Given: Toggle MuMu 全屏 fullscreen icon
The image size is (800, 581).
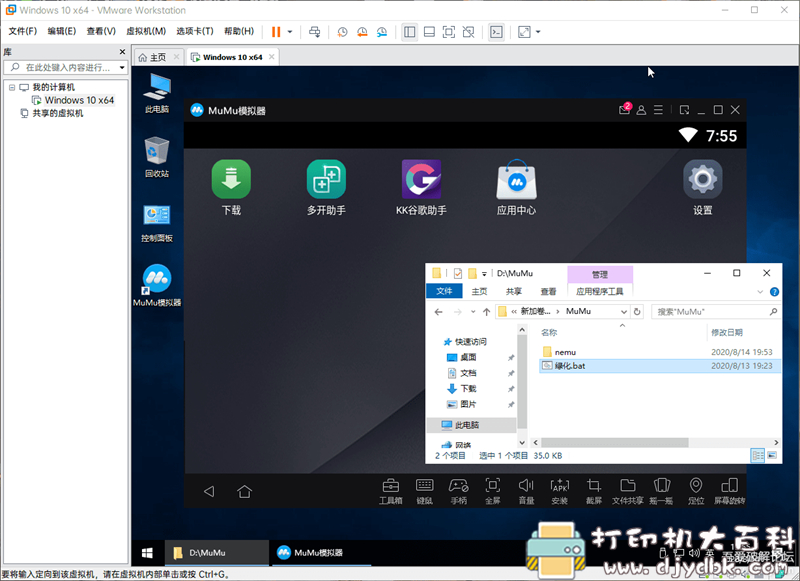Looking at the screenshot, I should point(492,491).
